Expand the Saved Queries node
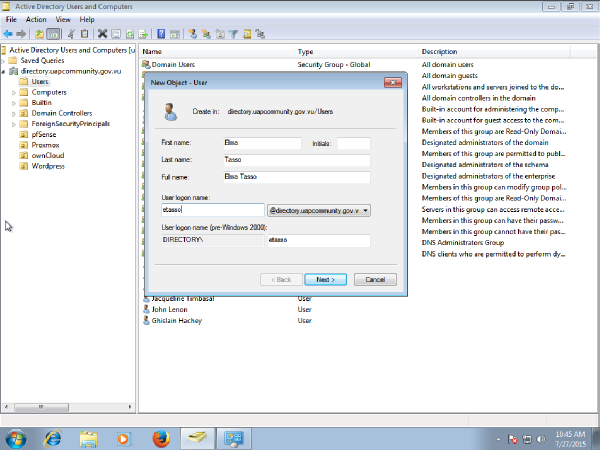This screenshot has height=450, width=600. [3, 61]
